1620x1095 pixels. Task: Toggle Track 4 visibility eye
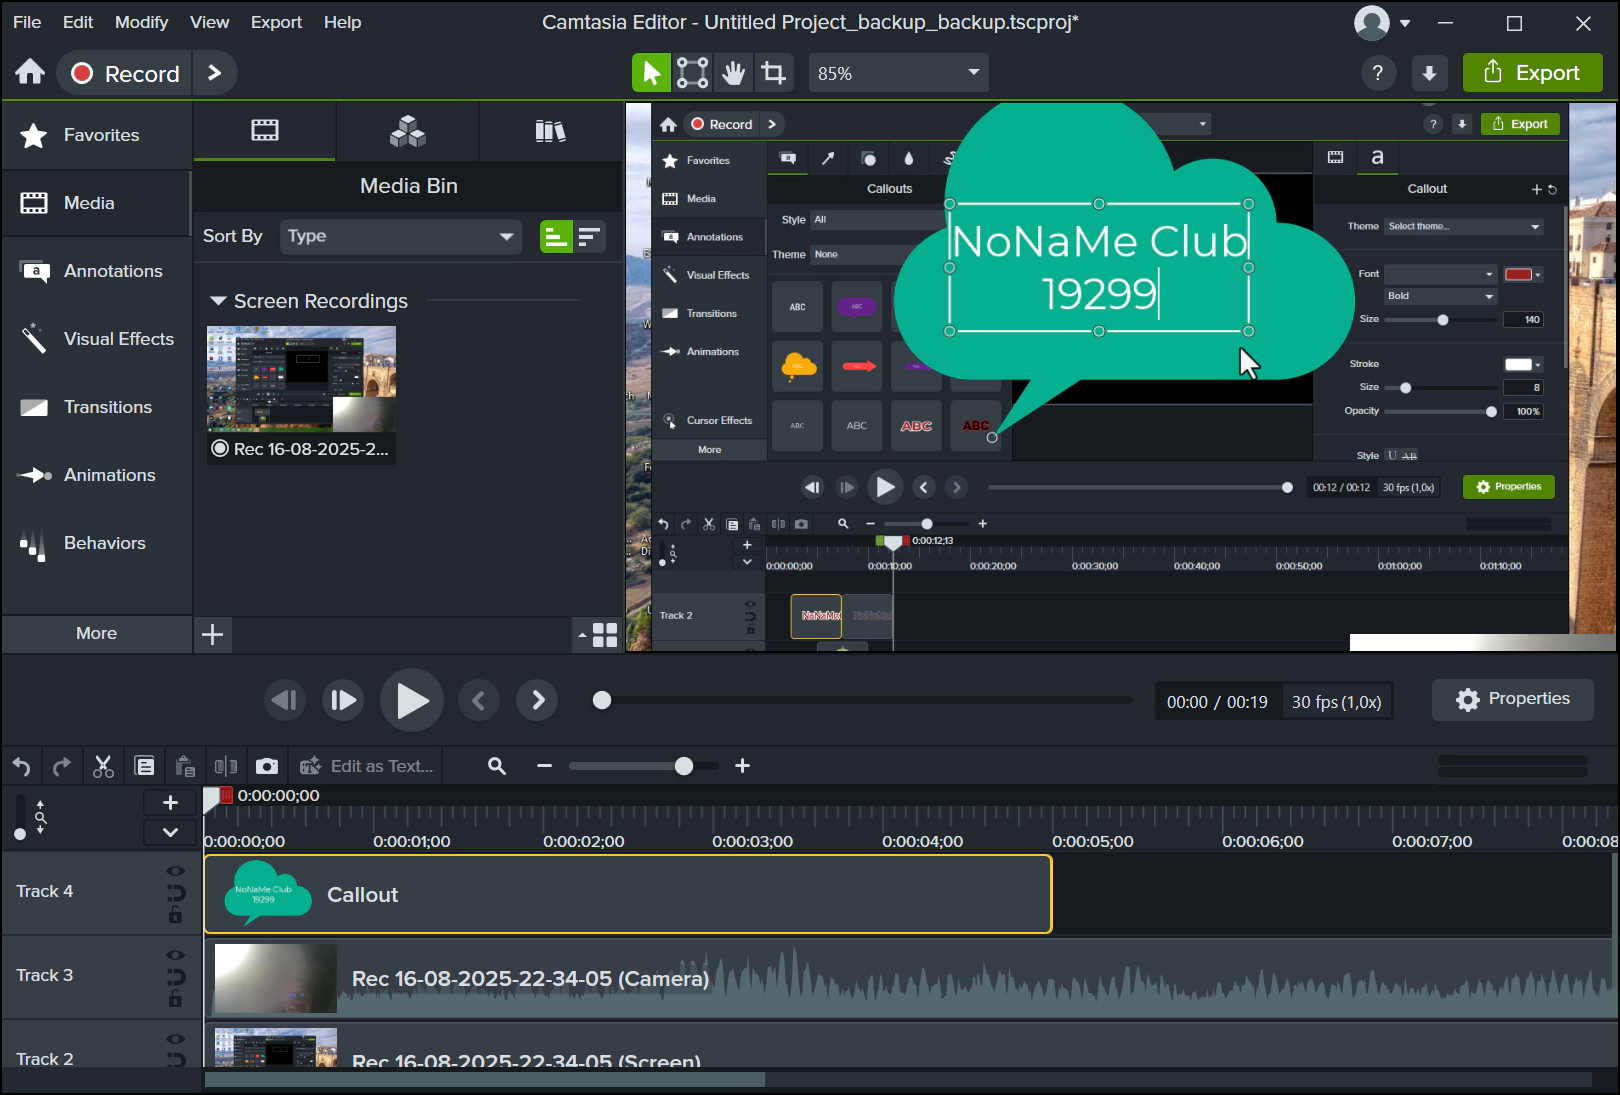[175, 871]
